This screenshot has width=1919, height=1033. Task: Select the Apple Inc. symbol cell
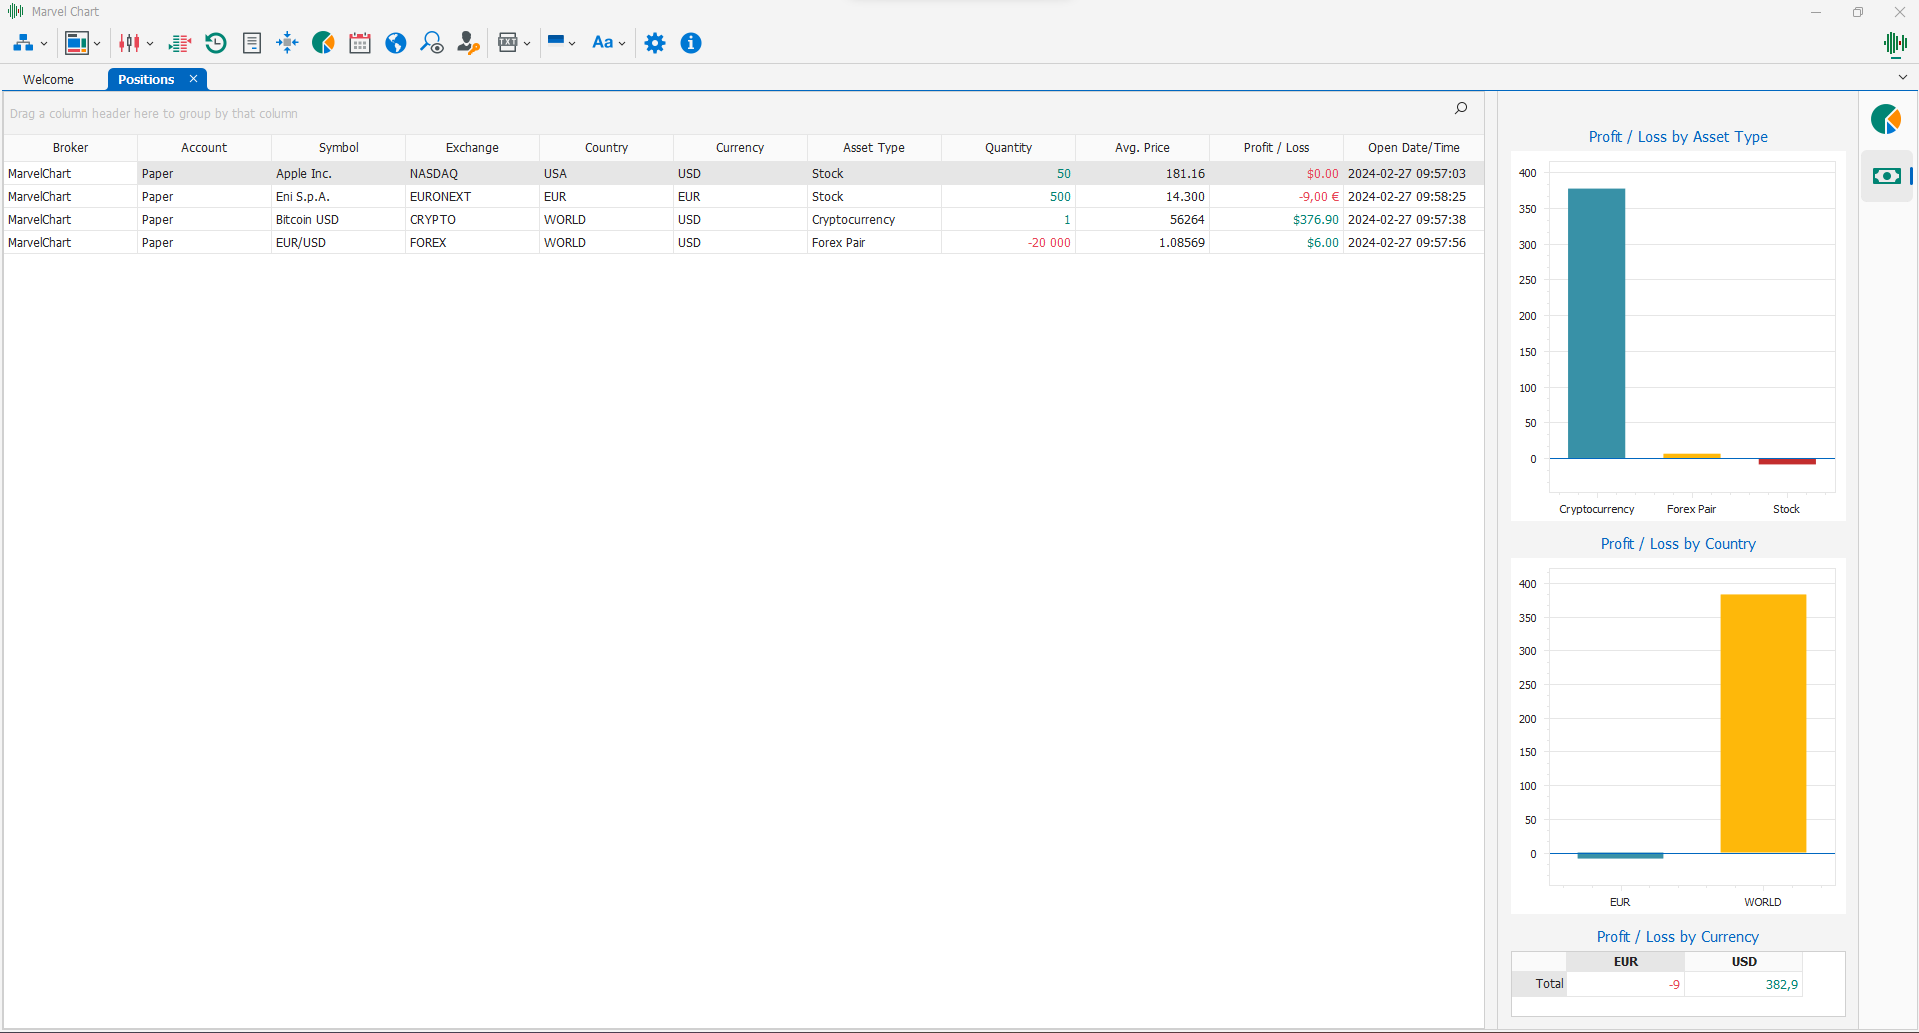(338, 174)
